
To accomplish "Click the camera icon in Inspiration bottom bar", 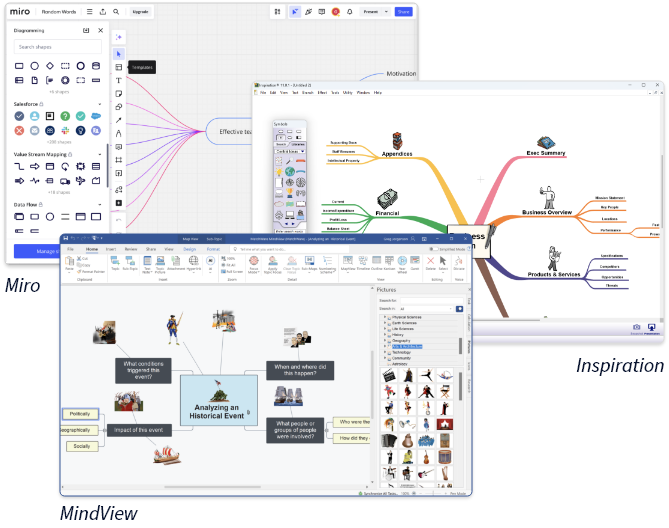I will pos(637,327).
